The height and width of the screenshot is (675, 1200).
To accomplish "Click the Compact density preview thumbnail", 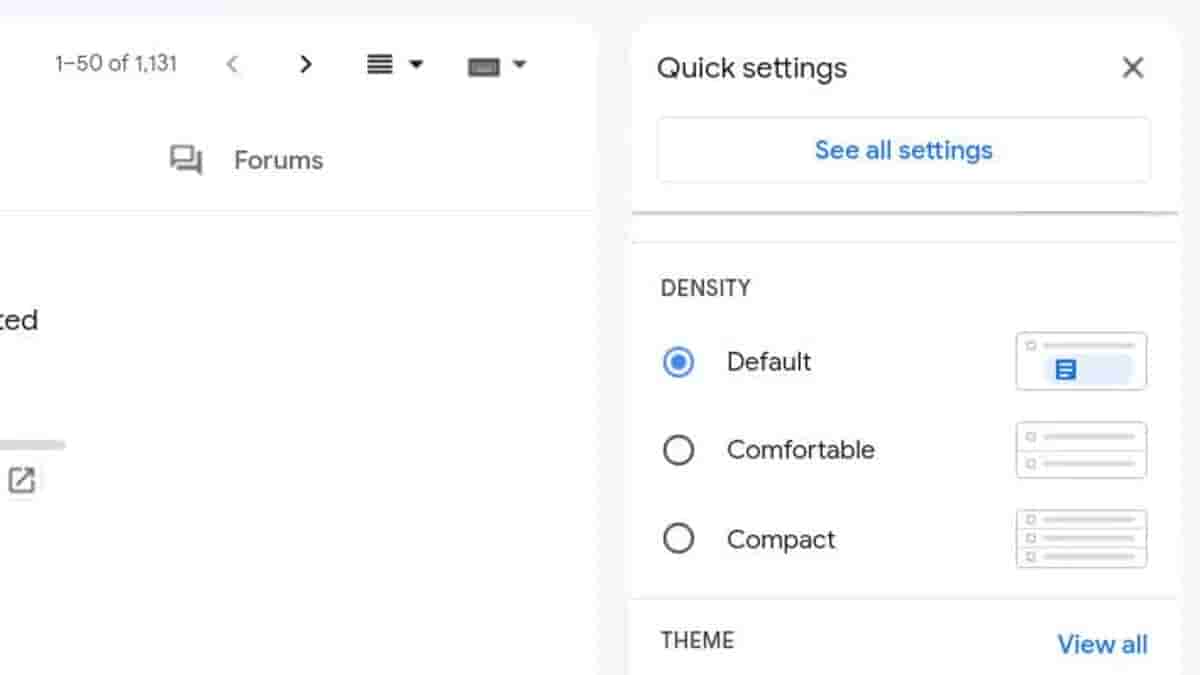I will coord(1080,538).
